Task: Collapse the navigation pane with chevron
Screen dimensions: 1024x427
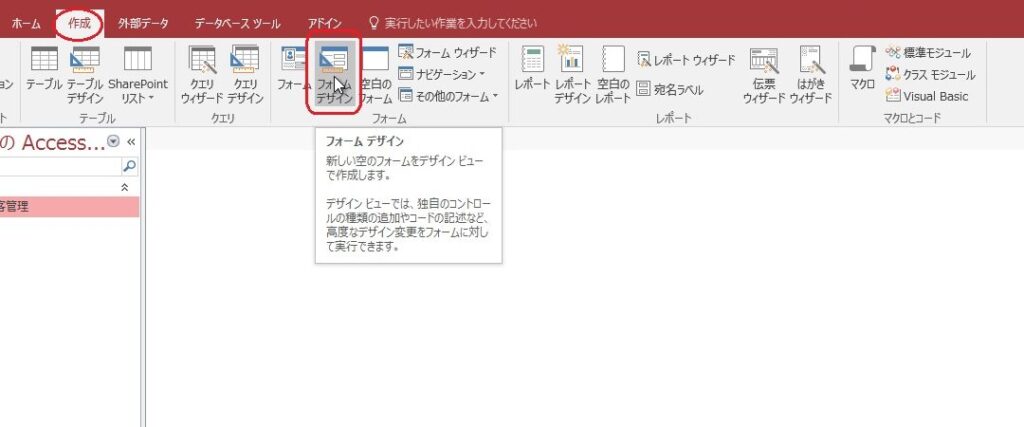Action: pyautogui.click(x=130, y=142)
